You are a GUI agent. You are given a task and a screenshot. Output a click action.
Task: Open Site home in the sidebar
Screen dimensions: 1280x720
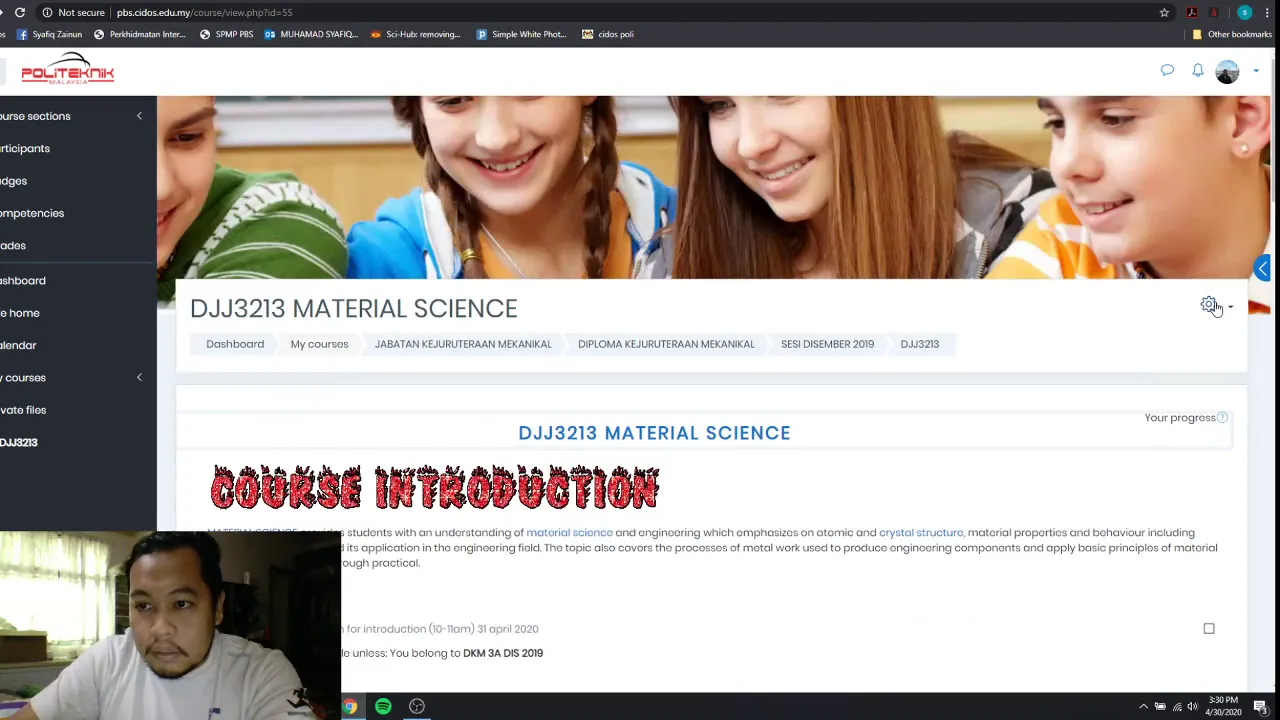20,313
